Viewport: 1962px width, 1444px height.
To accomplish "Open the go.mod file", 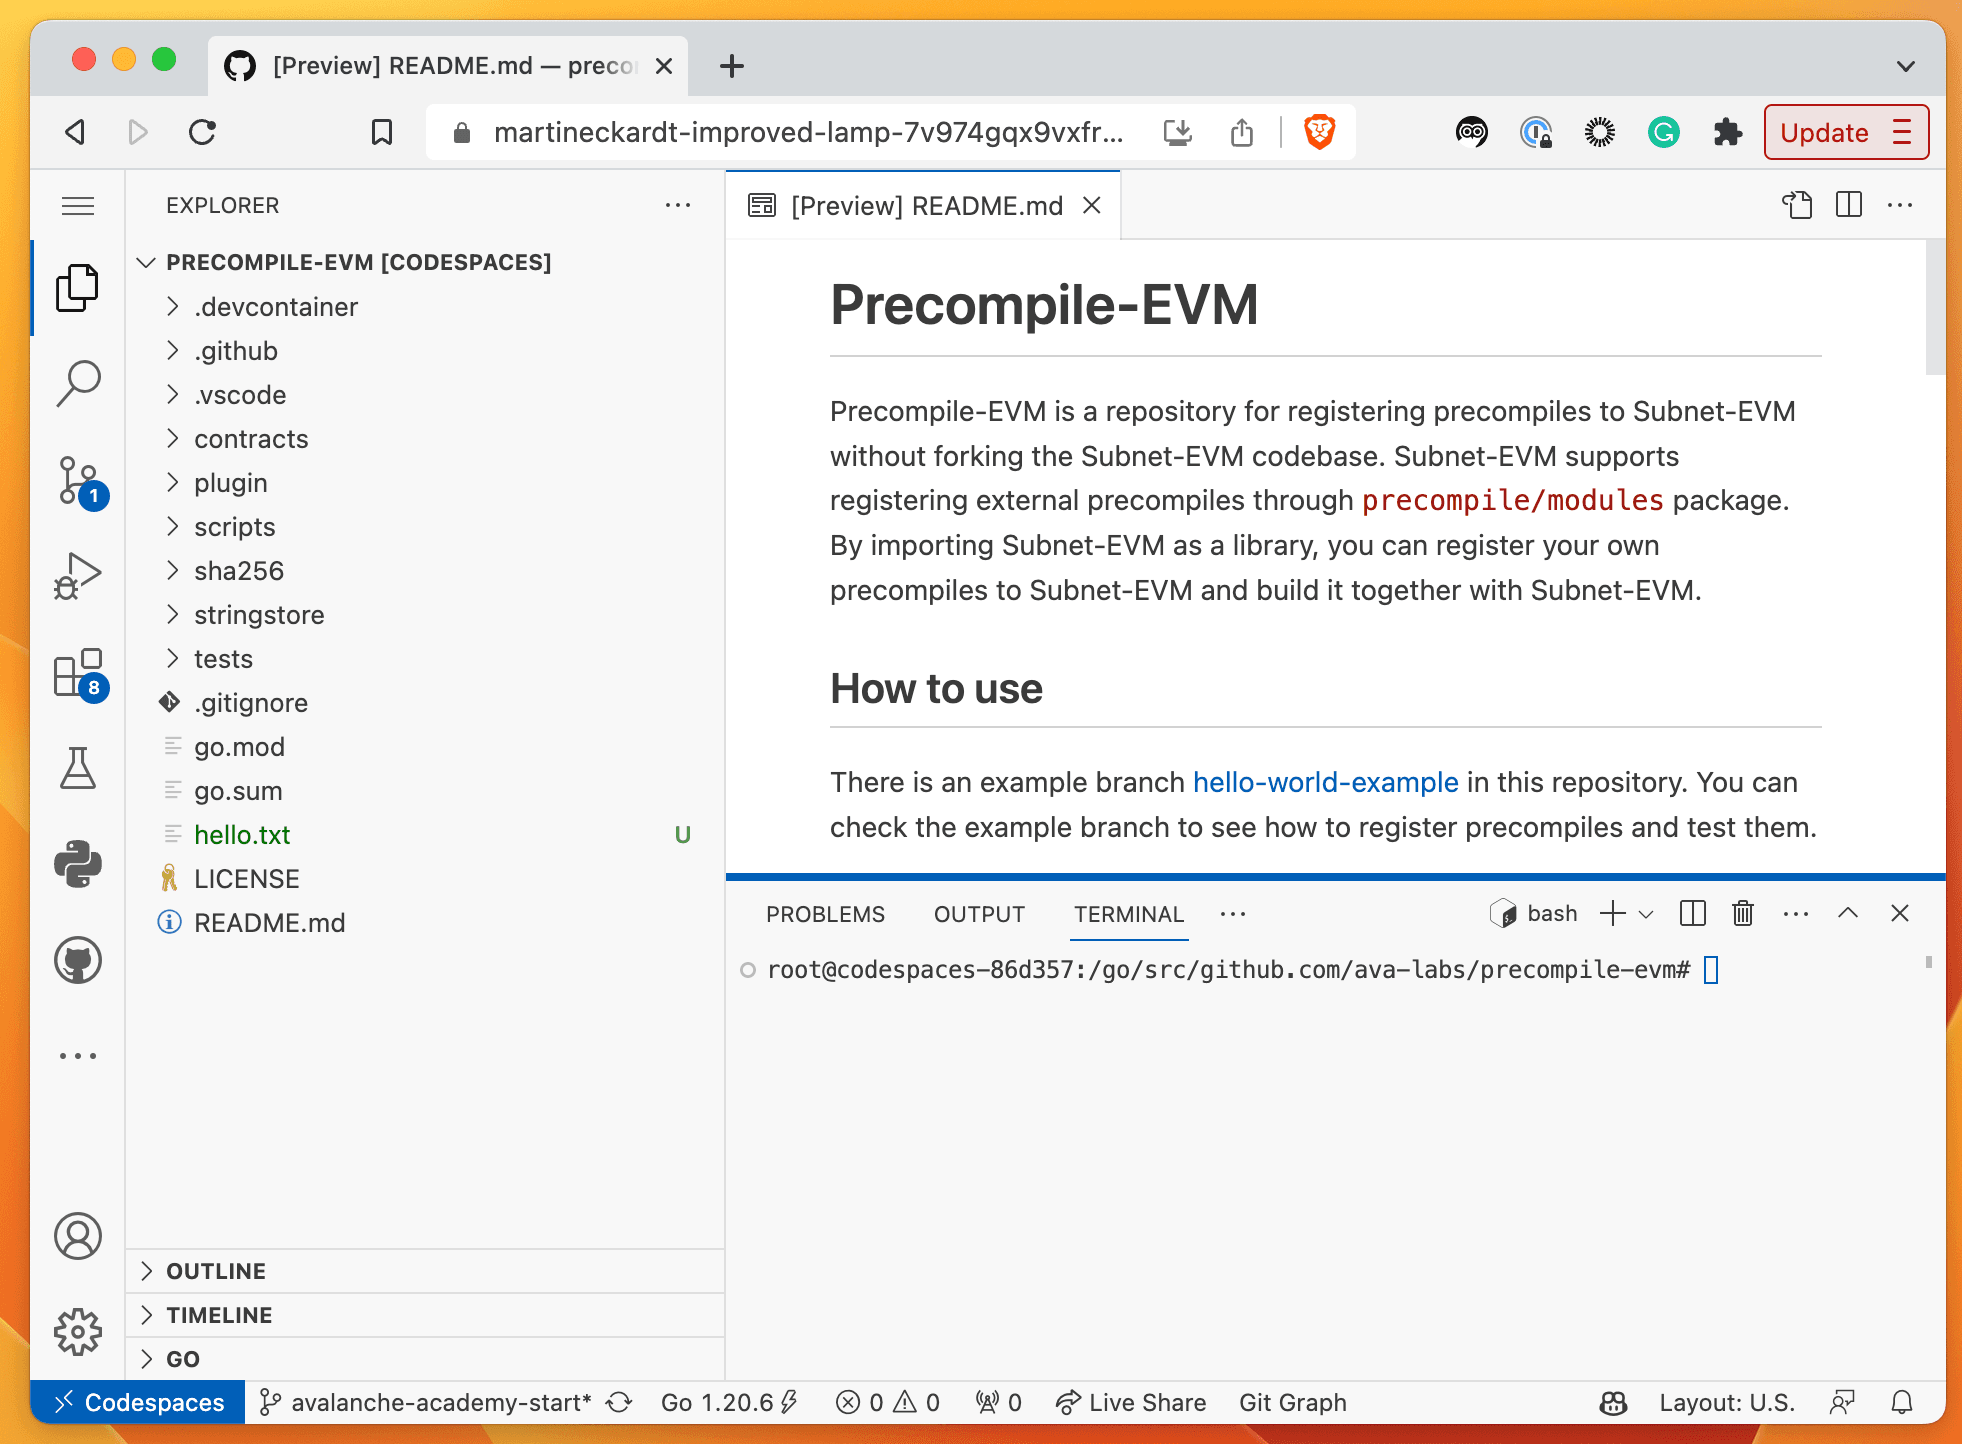I will click(239, 746).
